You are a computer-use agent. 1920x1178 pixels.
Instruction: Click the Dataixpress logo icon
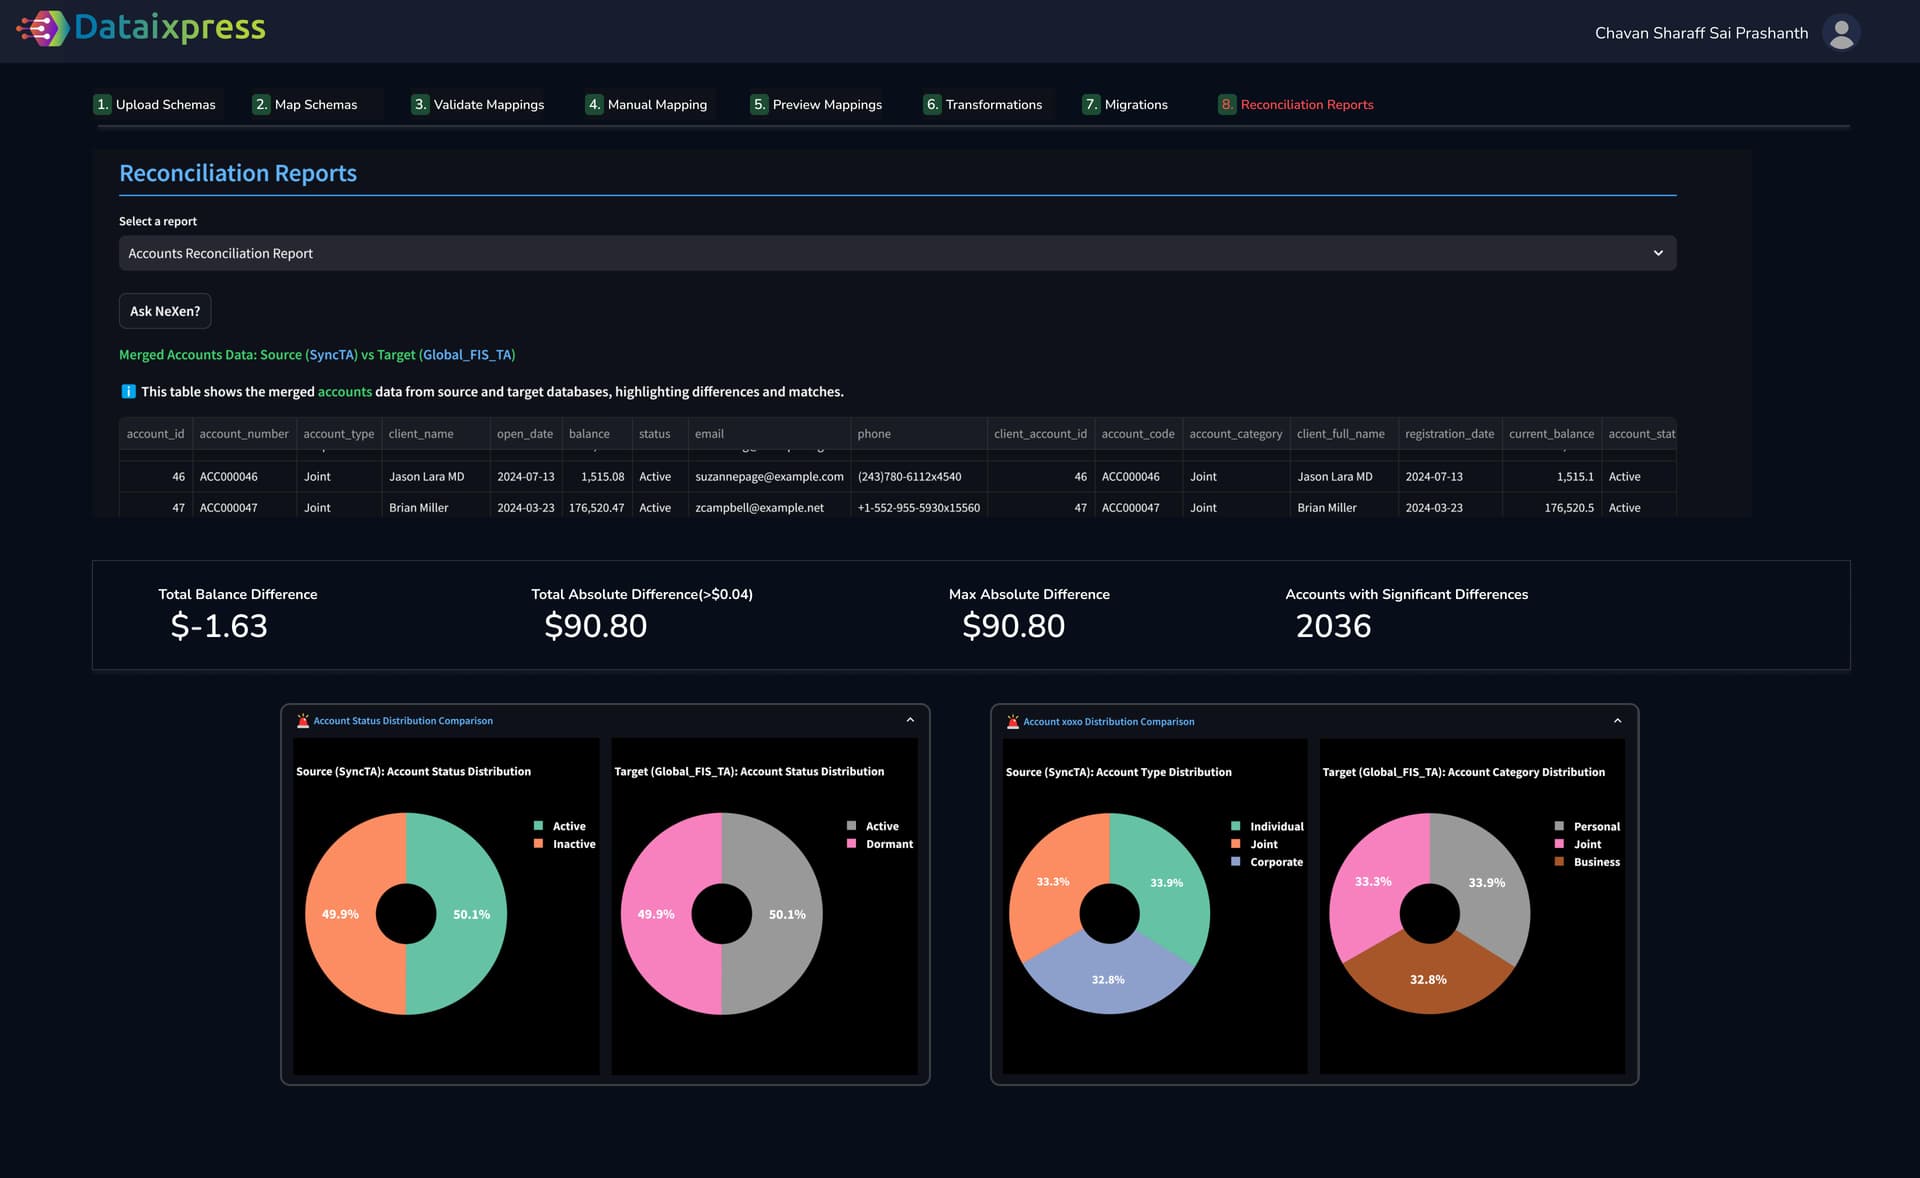click(42, 28)
